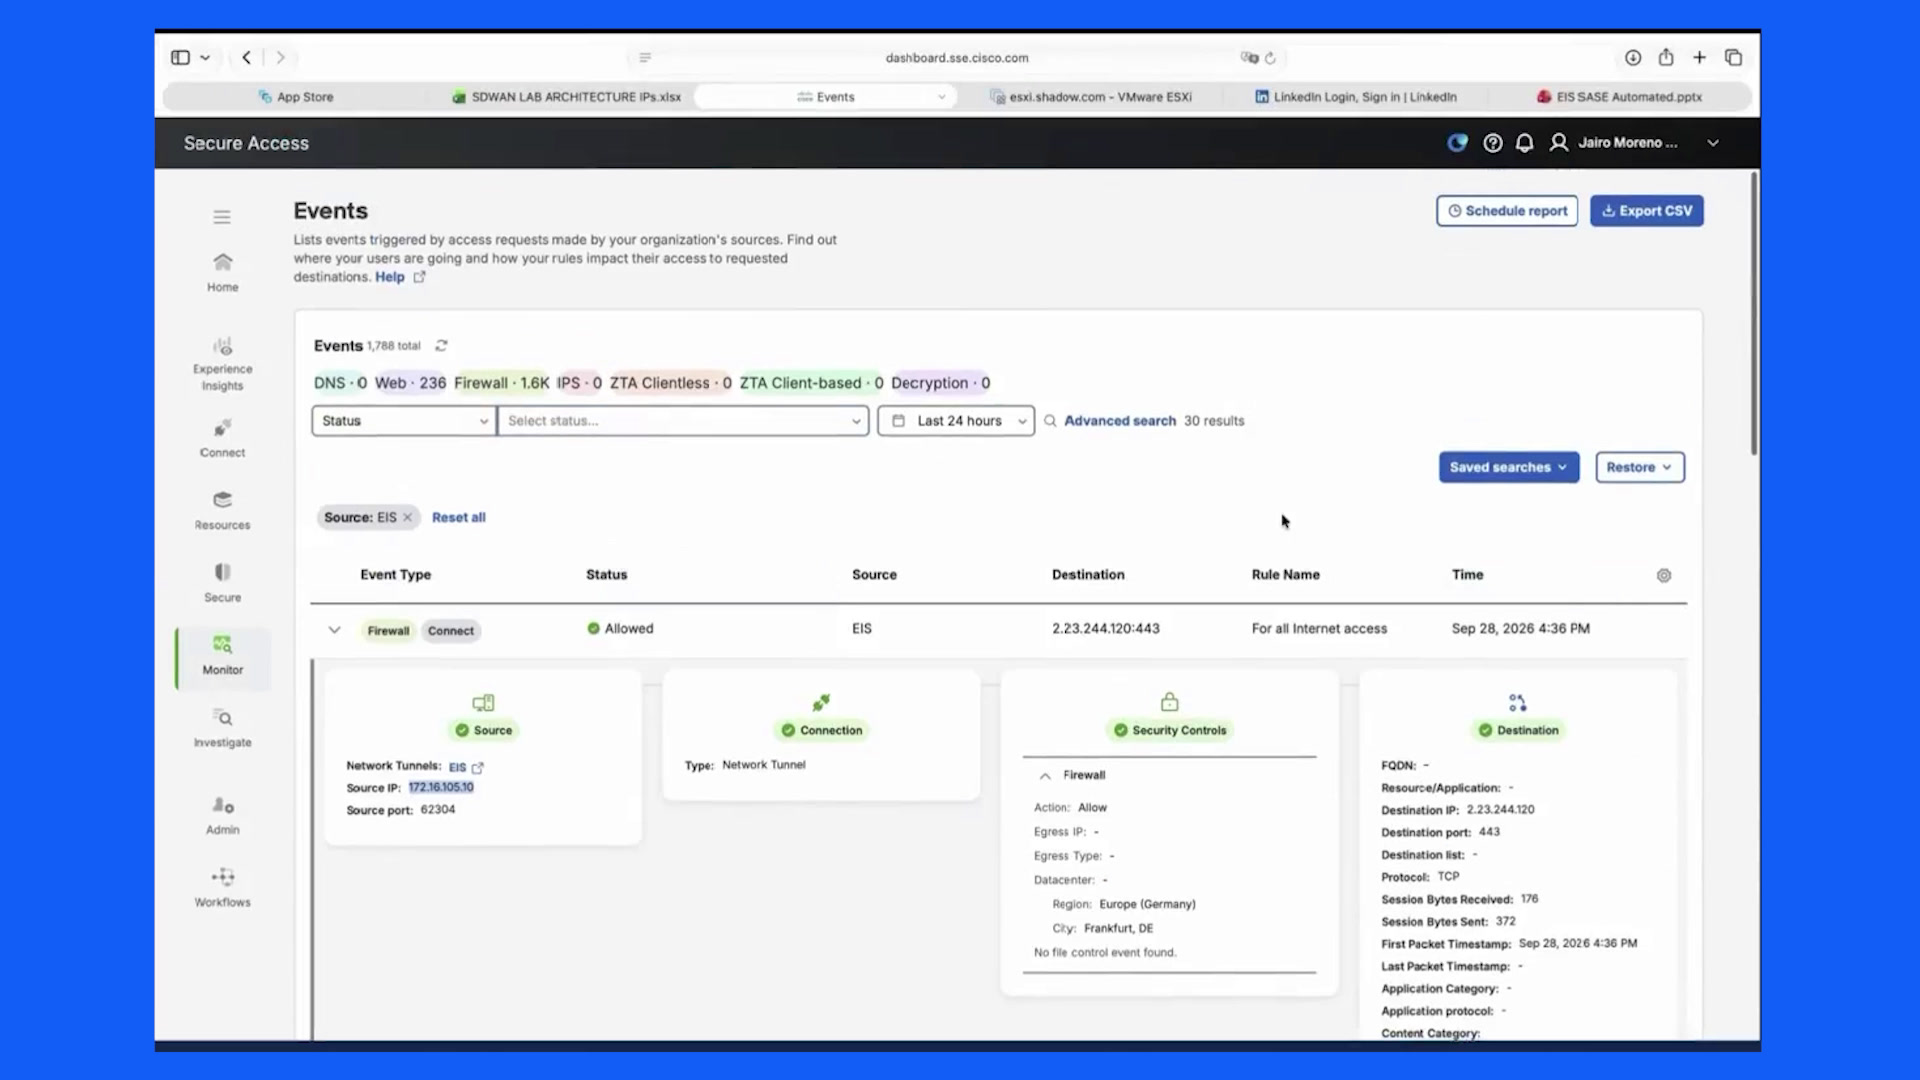Go back in Safari history
This screenshot has height=1080, width=1920.
pos(247,58)
